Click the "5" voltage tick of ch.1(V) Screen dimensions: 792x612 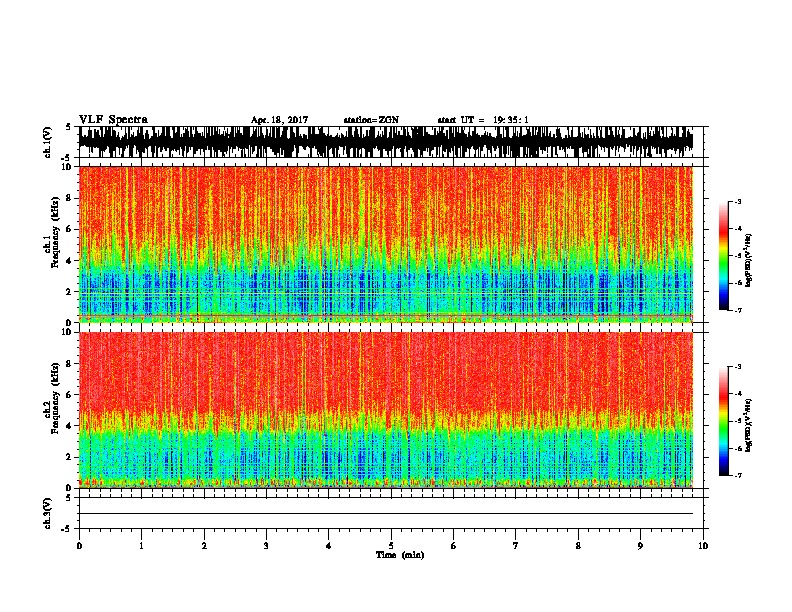tap(68, 127)
